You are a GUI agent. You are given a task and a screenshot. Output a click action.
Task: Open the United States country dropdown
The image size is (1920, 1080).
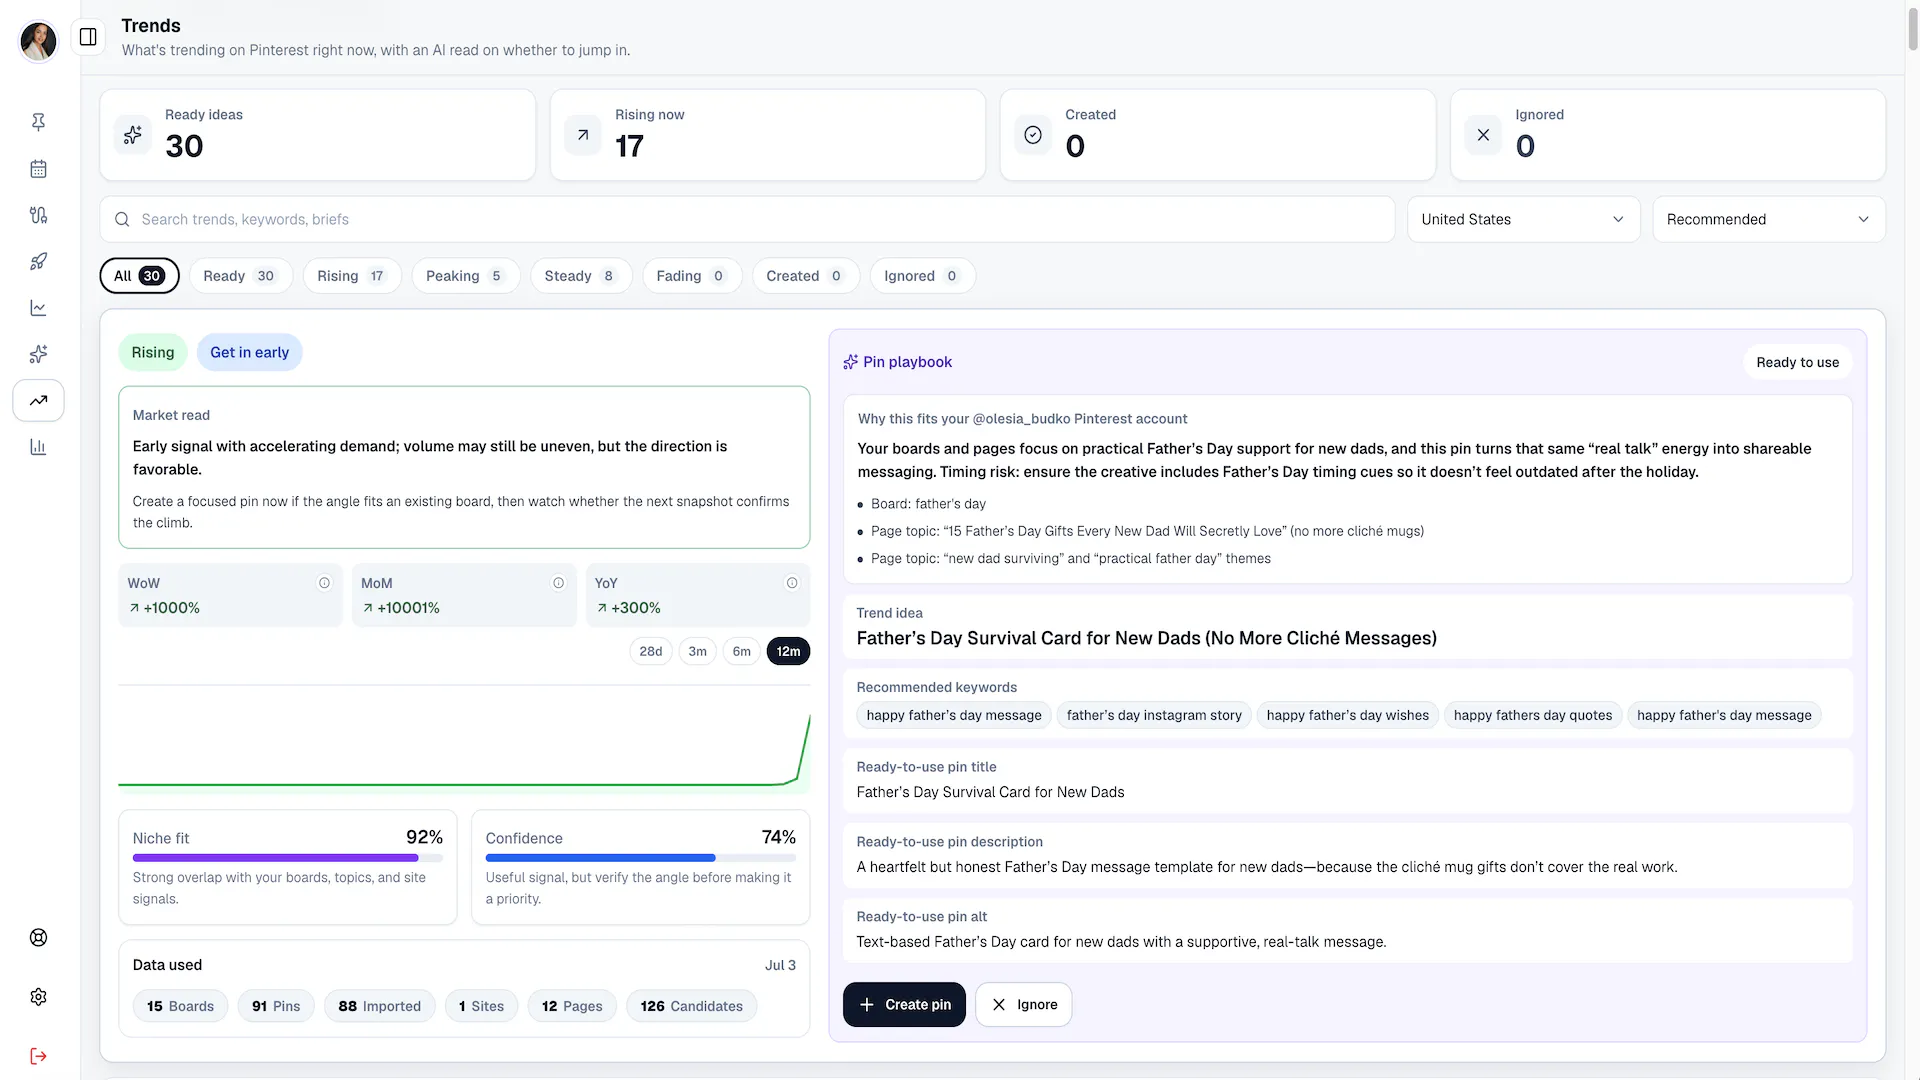tap(1523, 220)
